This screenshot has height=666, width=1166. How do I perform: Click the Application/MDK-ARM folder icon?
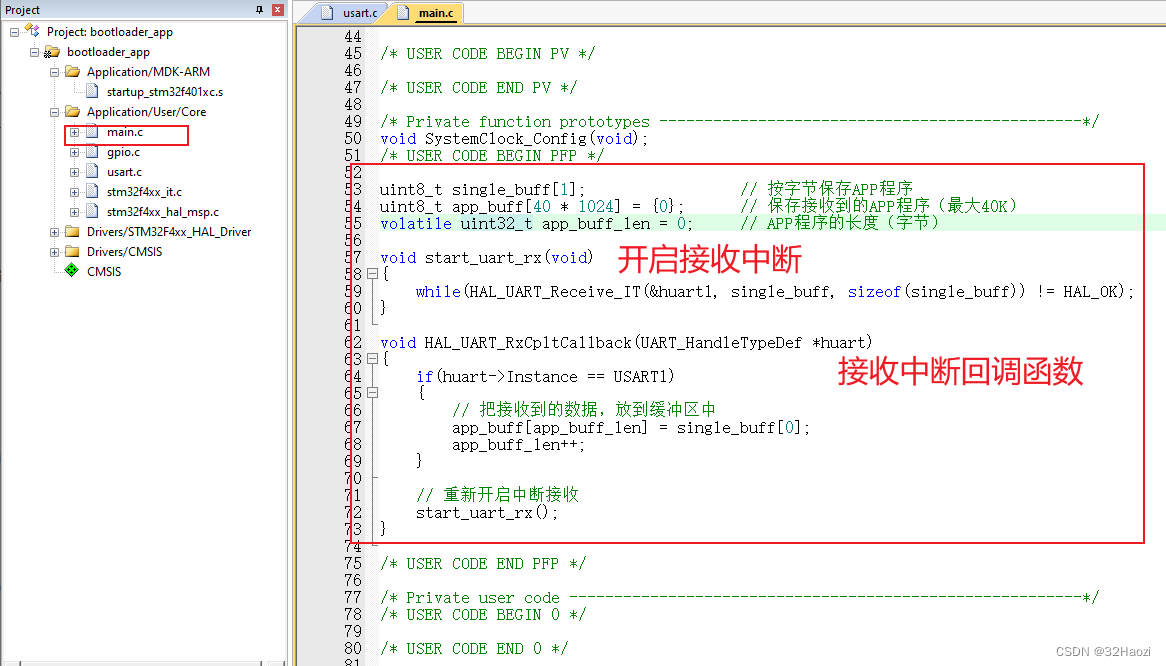[x=72, y=72]
